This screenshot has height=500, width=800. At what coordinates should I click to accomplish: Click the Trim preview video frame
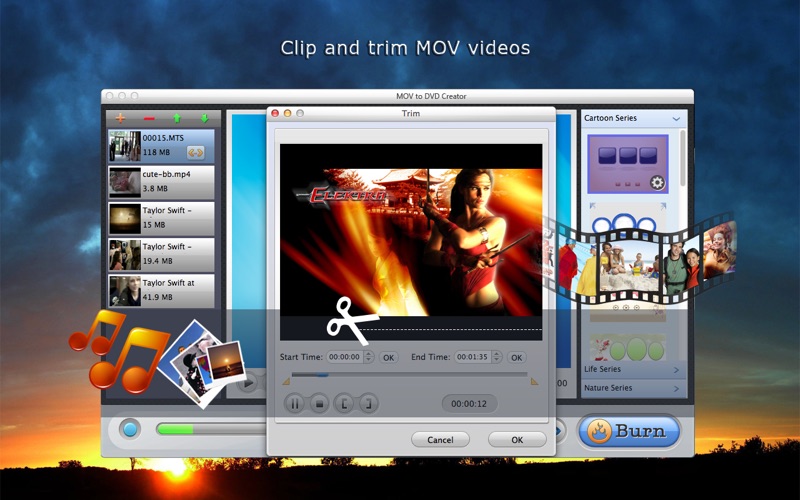click(x=411, y=242)
